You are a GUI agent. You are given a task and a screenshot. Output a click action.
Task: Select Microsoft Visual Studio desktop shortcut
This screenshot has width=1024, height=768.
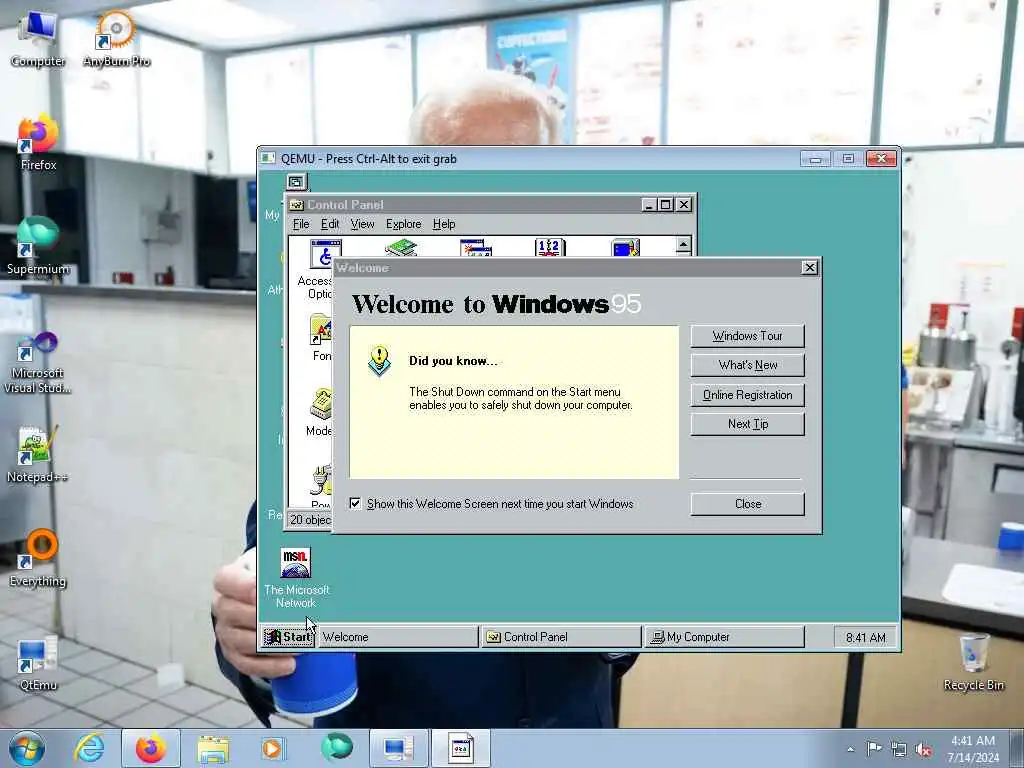[38, 362]
